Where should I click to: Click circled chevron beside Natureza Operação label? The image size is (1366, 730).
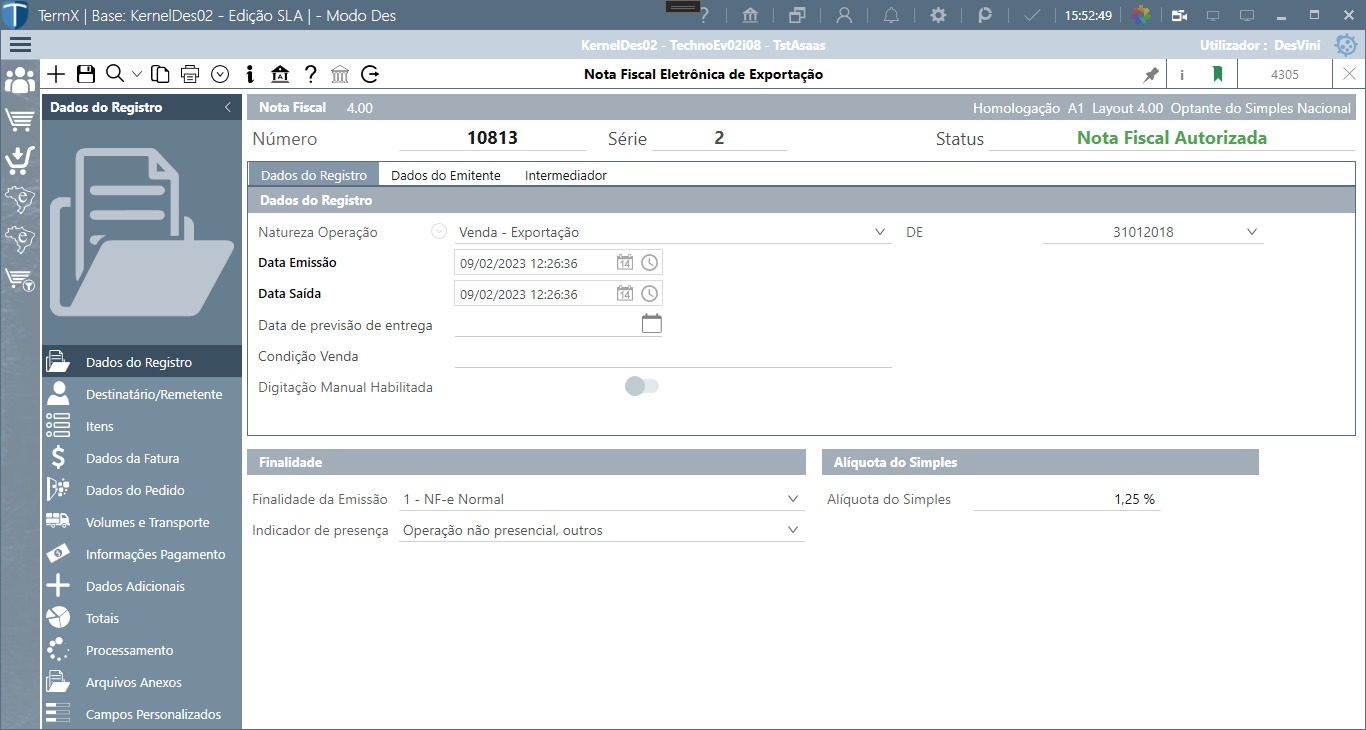coord(438,232)
